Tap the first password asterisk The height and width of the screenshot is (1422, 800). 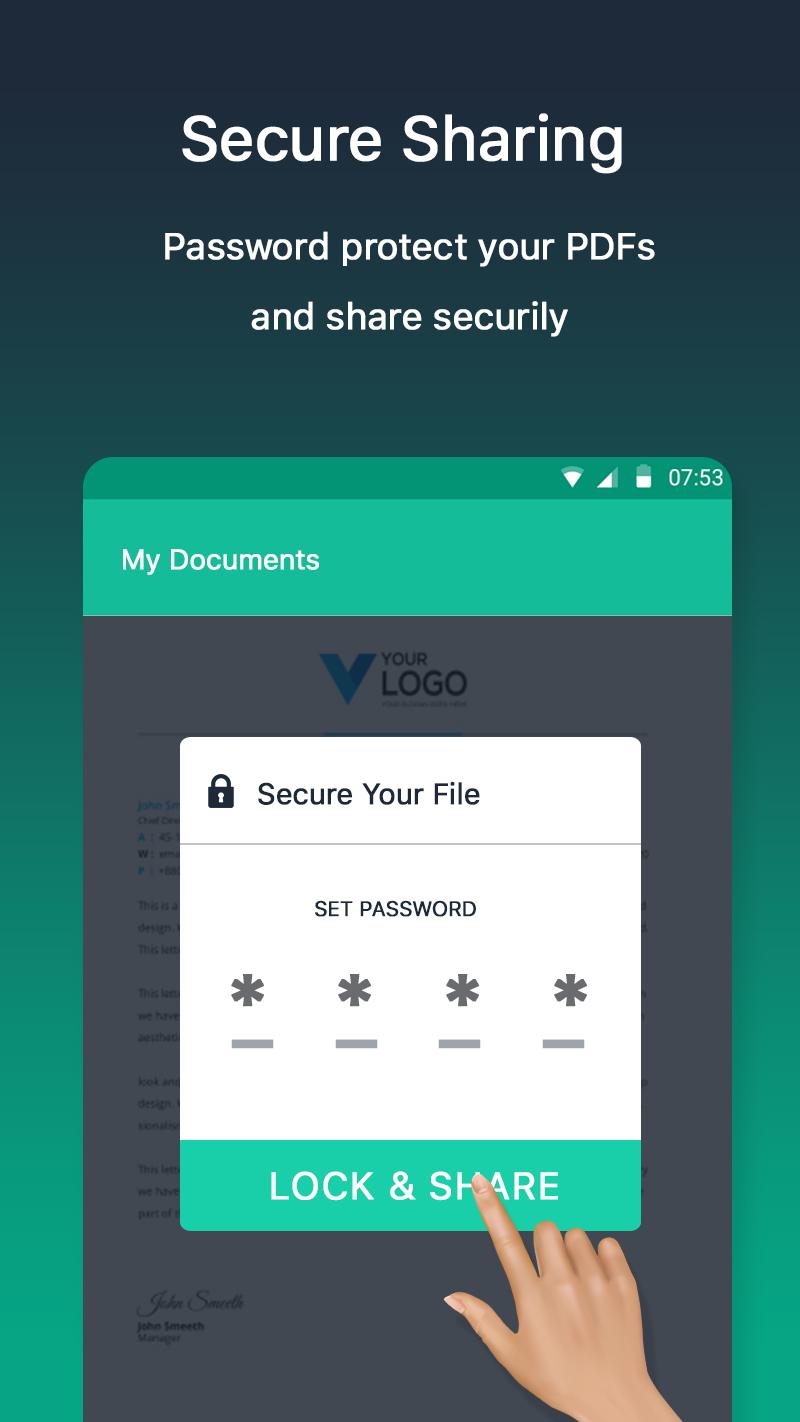pyautogui.click(x=248, y=992)
